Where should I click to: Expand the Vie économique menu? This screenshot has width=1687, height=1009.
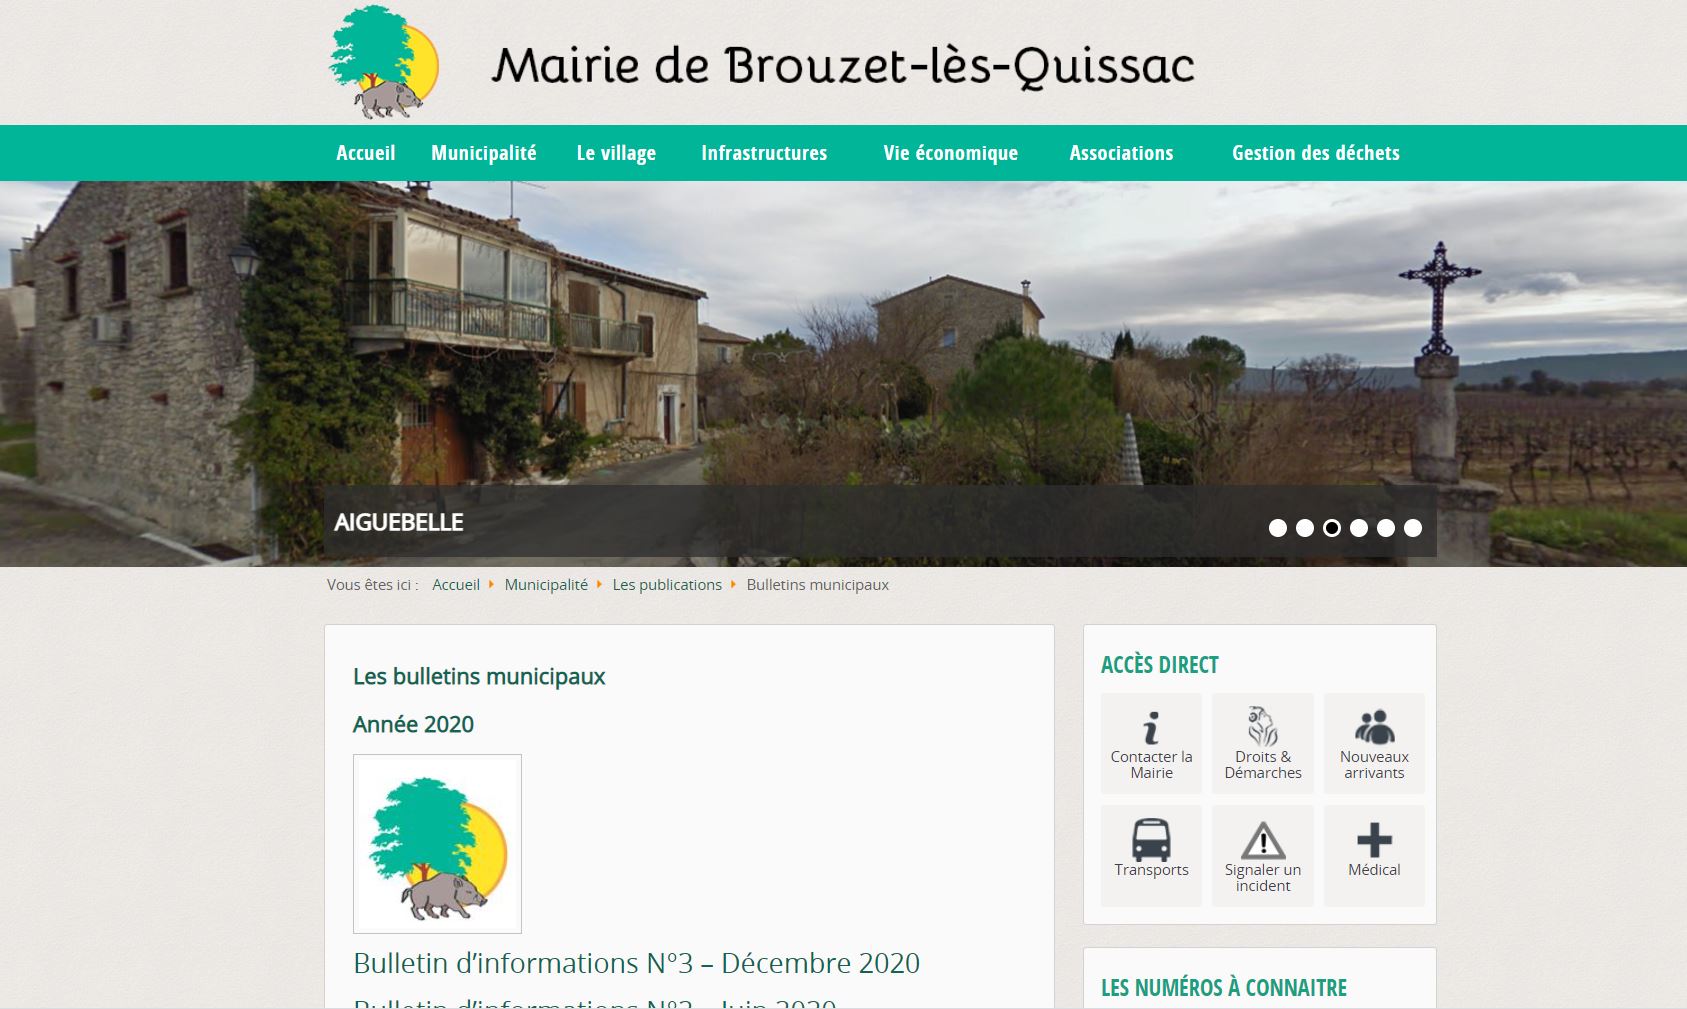click(x=950, y=153)
